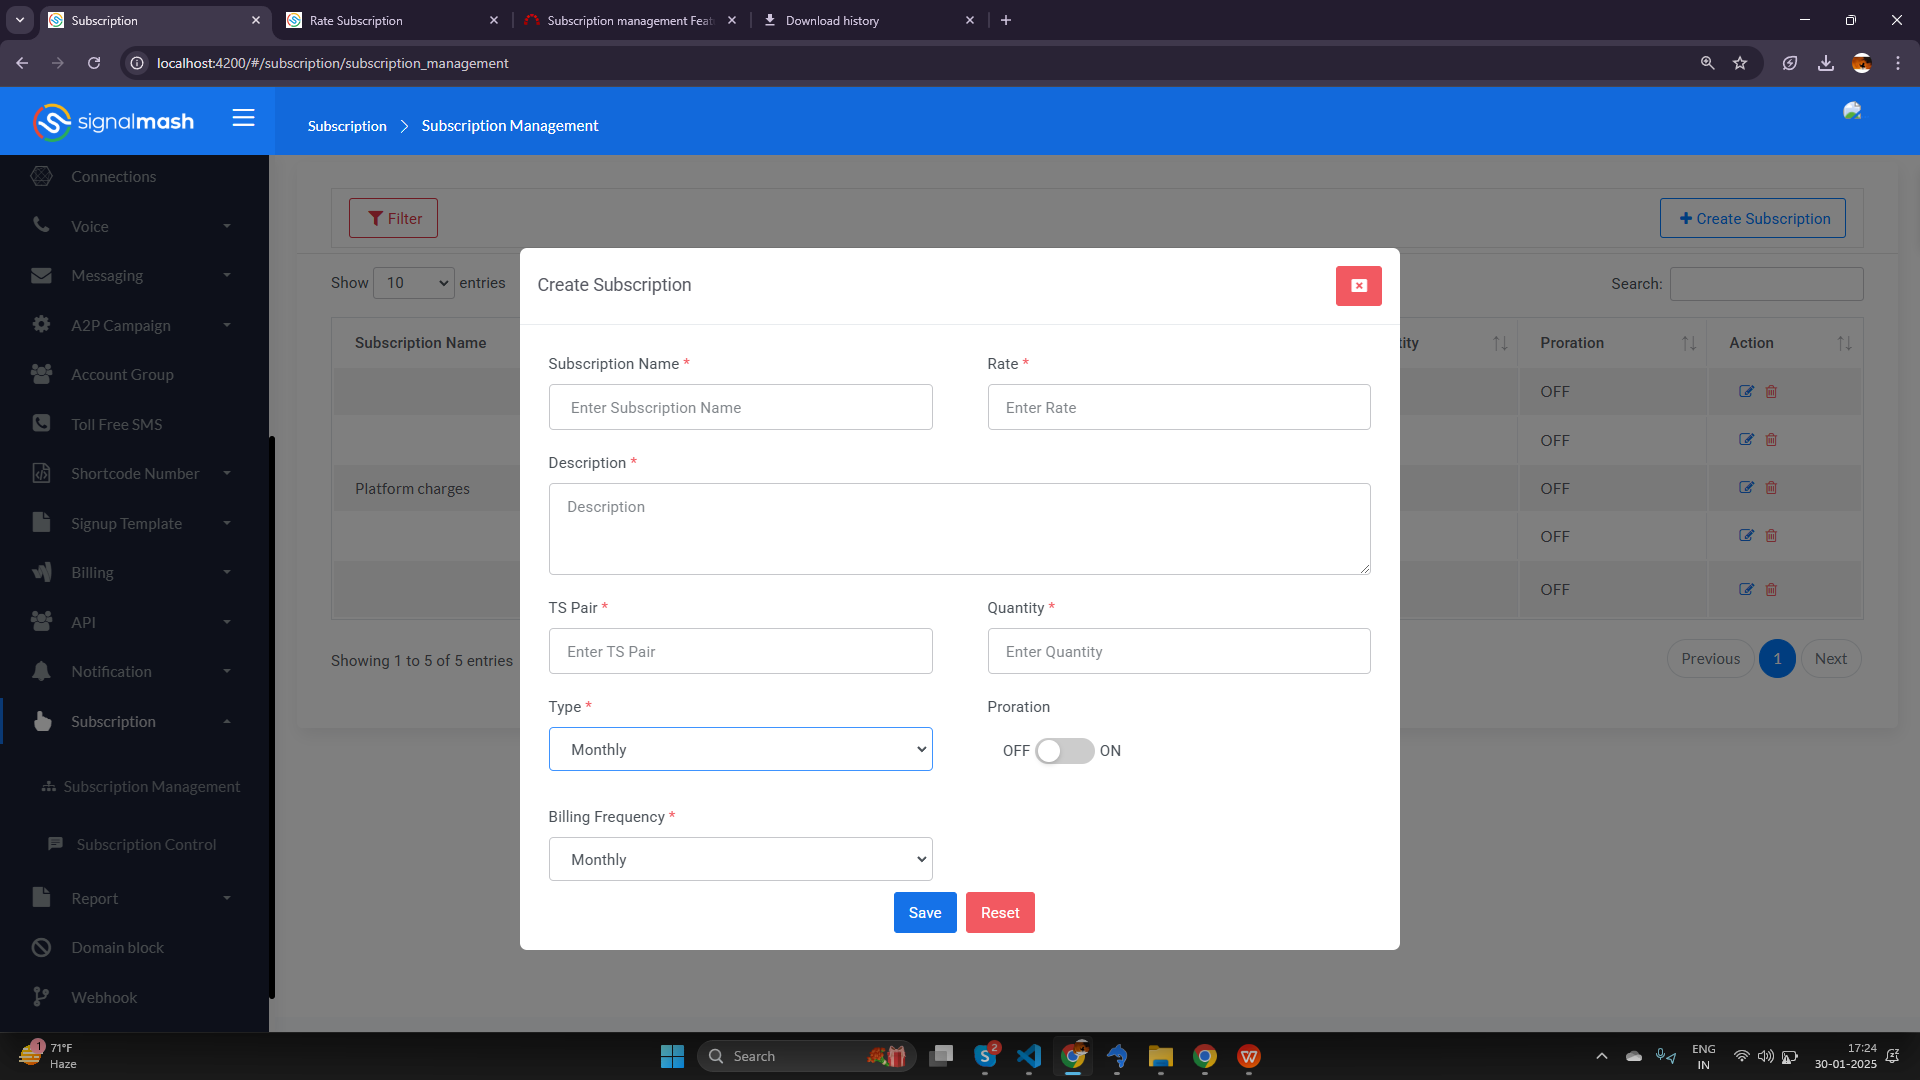Click the edit icon in second table row
The width and height of the screenshot is (1920, 1080).
(1746, 439)
